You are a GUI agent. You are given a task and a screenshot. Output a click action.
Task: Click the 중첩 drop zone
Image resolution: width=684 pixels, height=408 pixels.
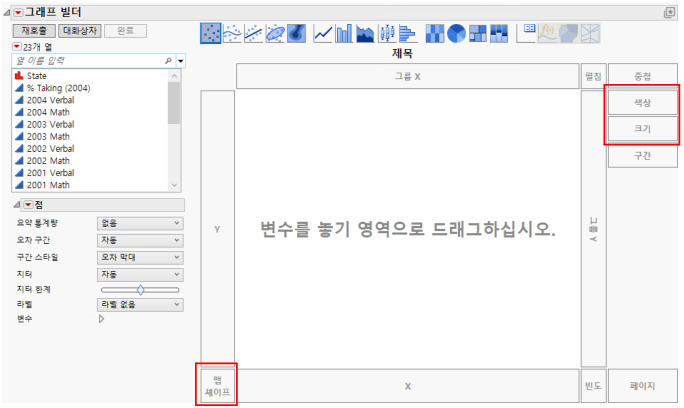tap(643, 76)
